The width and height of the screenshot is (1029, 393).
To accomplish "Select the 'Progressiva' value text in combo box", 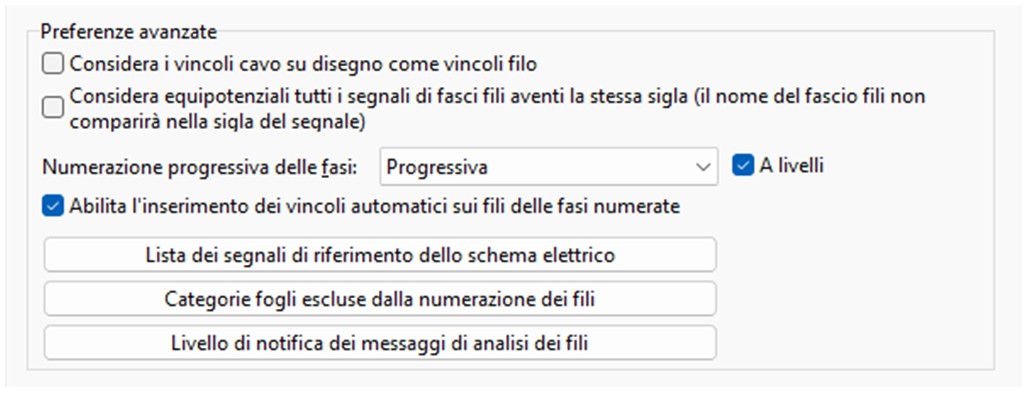I will pos(437,167).
